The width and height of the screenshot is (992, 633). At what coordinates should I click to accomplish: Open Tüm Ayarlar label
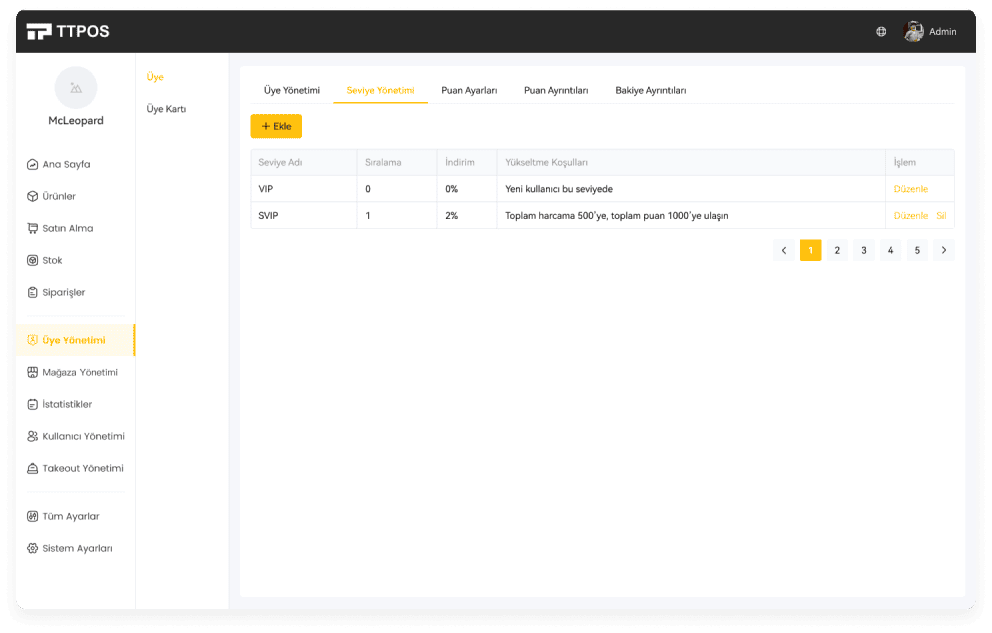(71, 517)
